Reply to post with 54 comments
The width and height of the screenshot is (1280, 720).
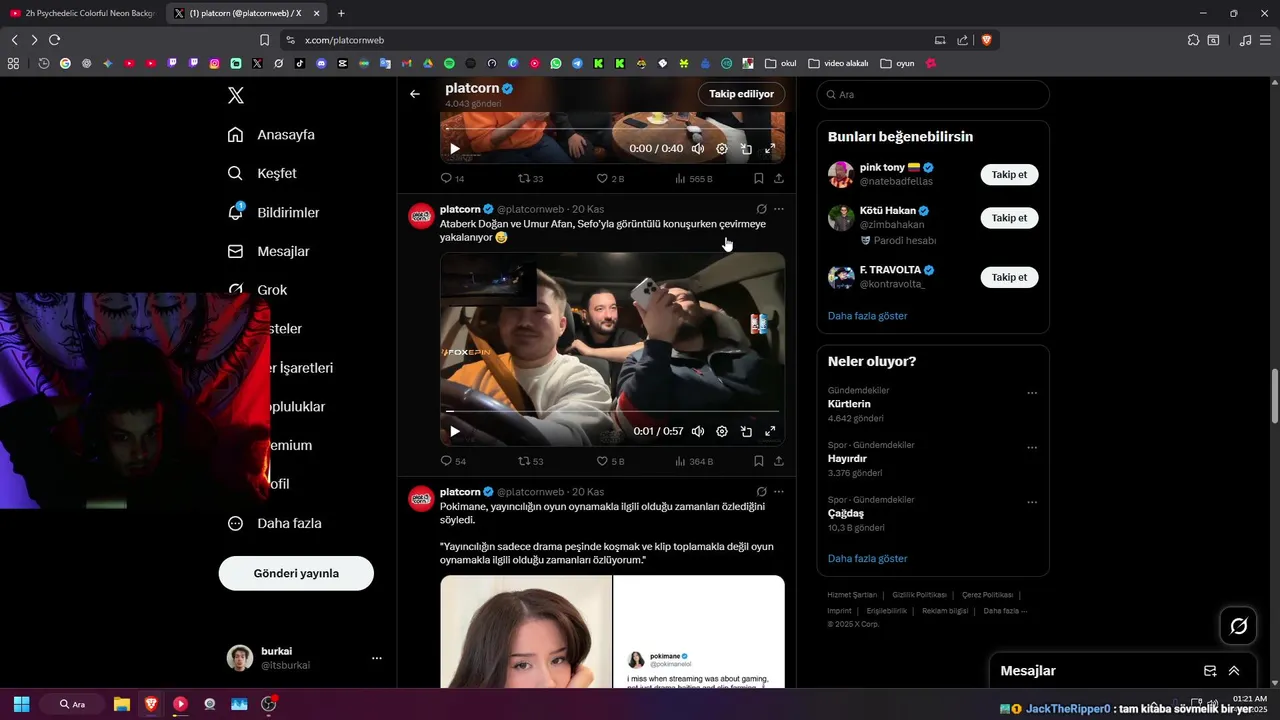[x=453, y=461]
